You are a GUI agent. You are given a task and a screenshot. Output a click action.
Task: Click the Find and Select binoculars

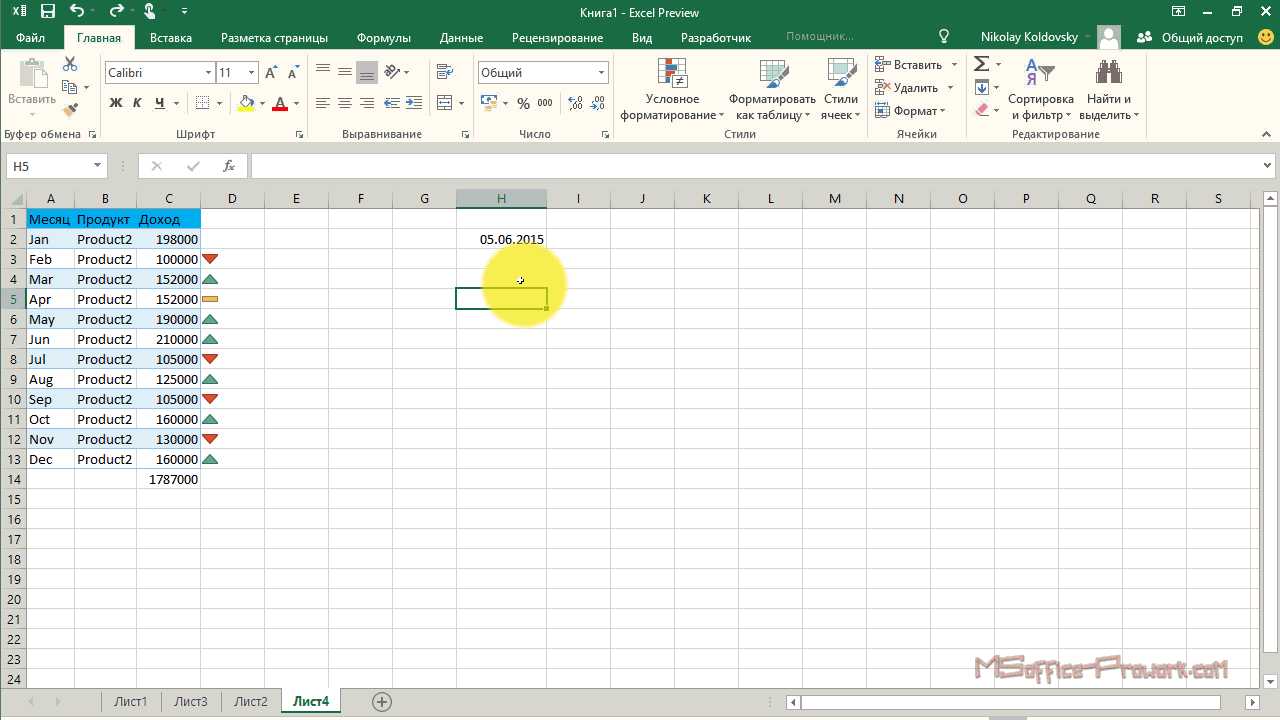[1108, 88]
